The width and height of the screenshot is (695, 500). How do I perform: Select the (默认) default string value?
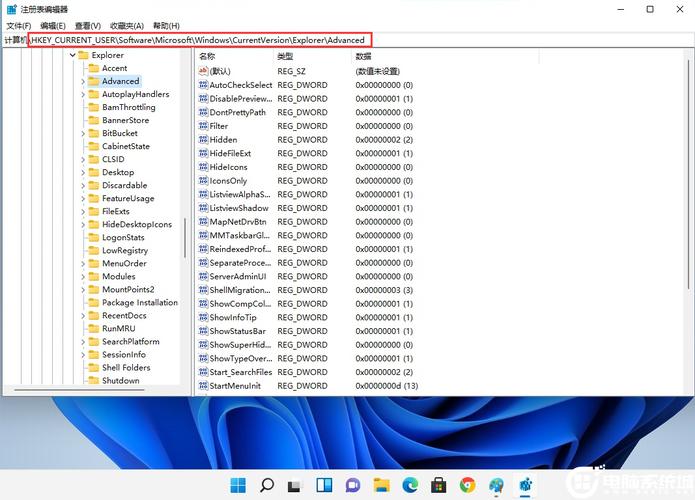tap(219, 72)
